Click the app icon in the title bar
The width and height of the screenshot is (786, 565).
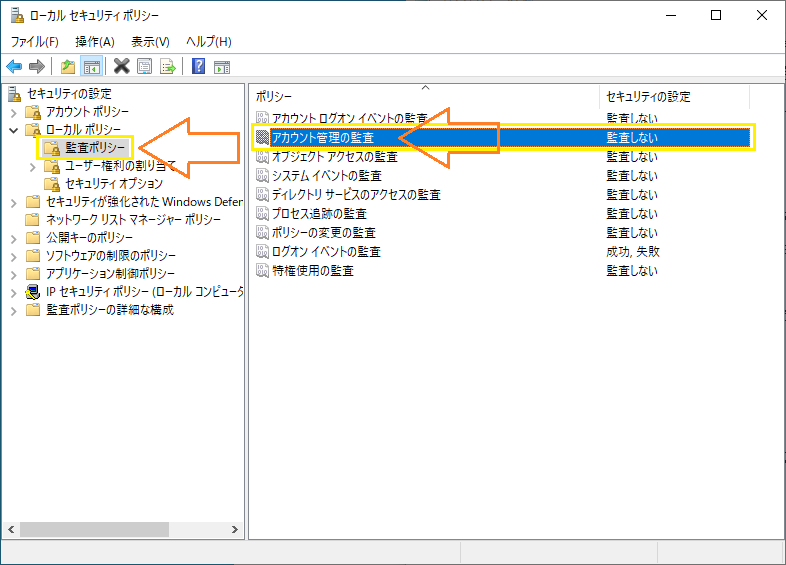click(17, 16)
